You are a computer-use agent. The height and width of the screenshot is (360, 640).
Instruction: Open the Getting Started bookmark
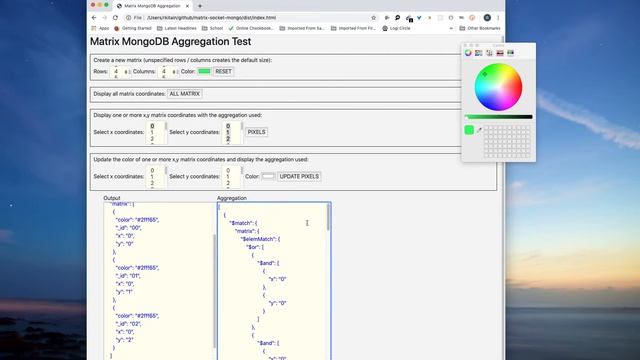[x=133, y=28]
